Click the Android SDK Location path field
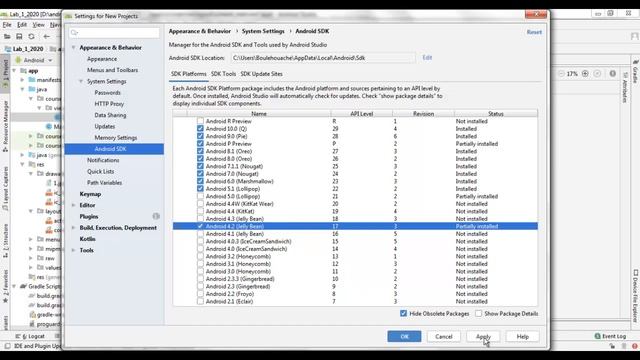 coord(323,58)
